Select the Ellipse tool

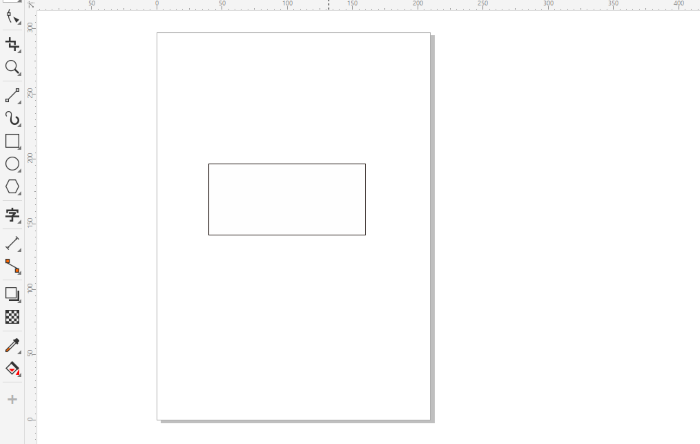tap(12, 164)
